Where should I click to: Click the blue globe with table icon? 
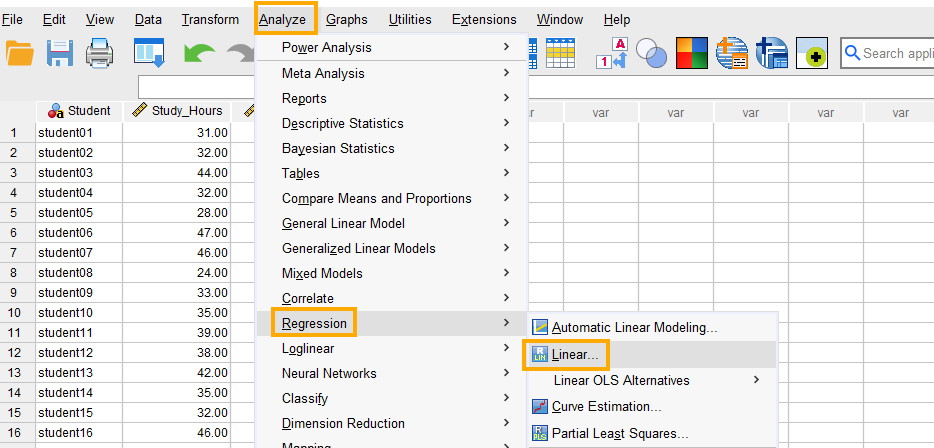point(772,53)
